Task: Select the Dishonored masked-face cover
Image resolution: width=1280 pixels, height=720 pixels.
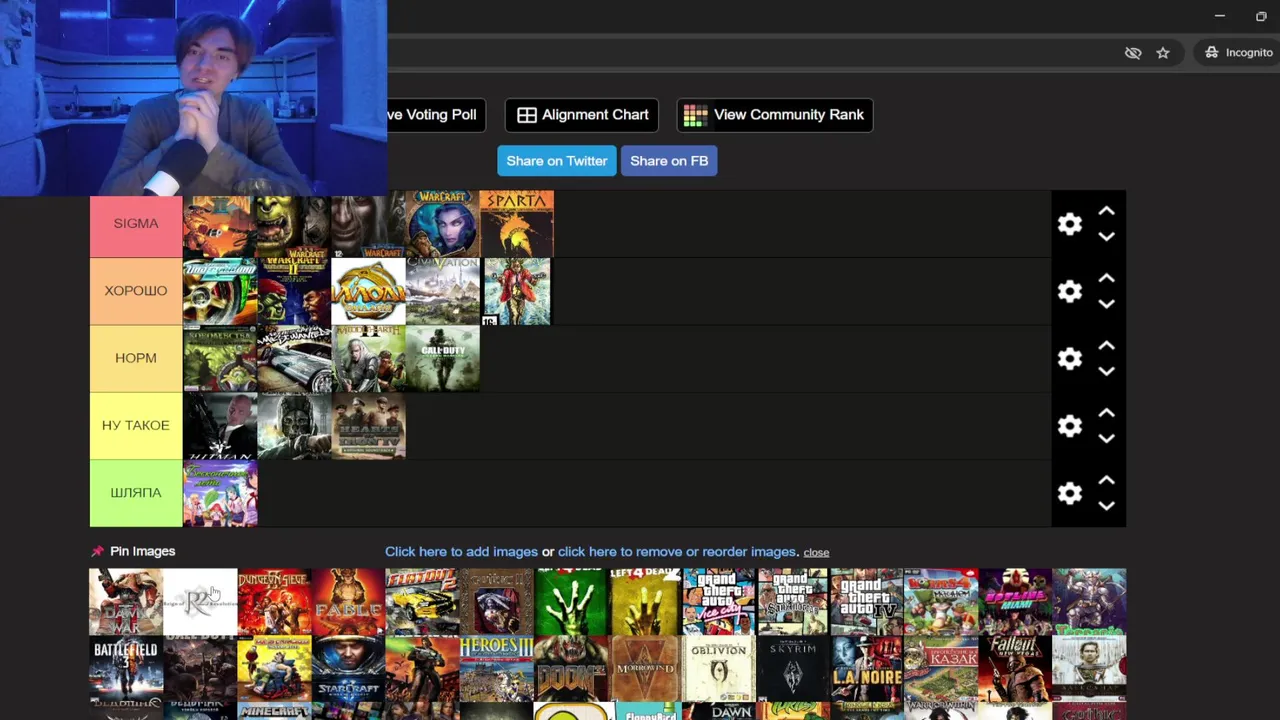Action: [294, 425]
